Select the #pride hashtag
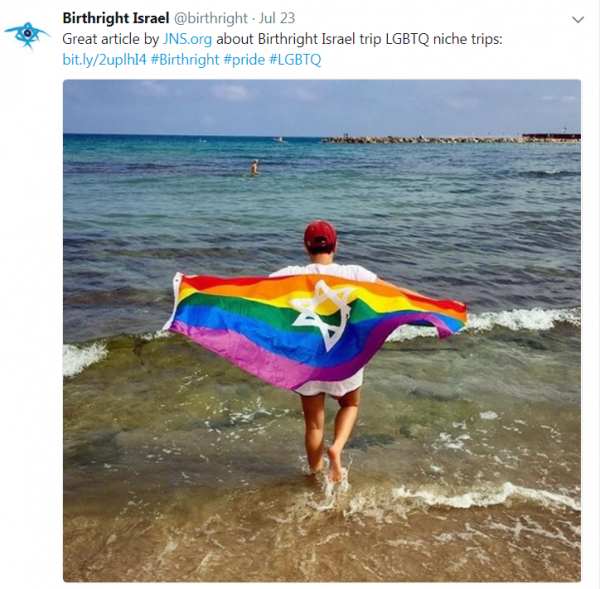600x589 pixels. point(244,60)
